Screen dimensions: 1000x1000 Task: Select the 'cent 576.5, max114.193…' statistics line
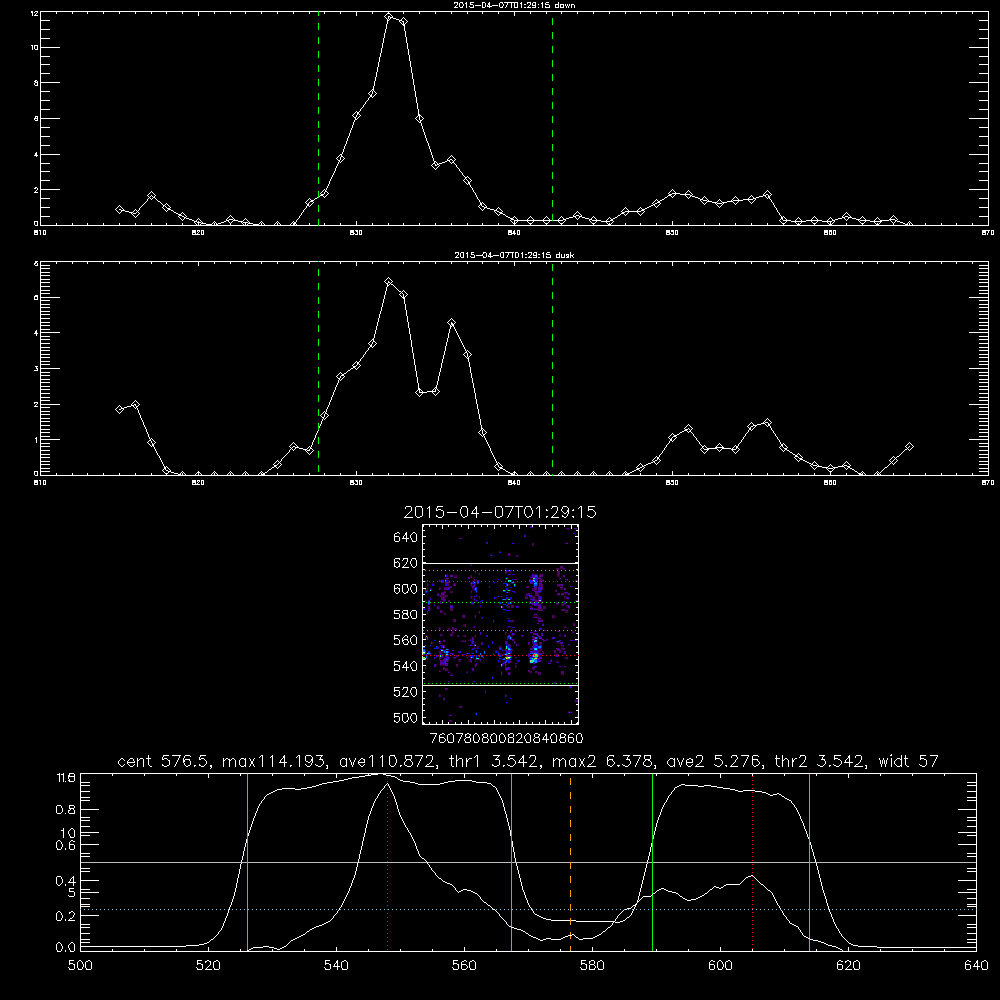[528, 761]
